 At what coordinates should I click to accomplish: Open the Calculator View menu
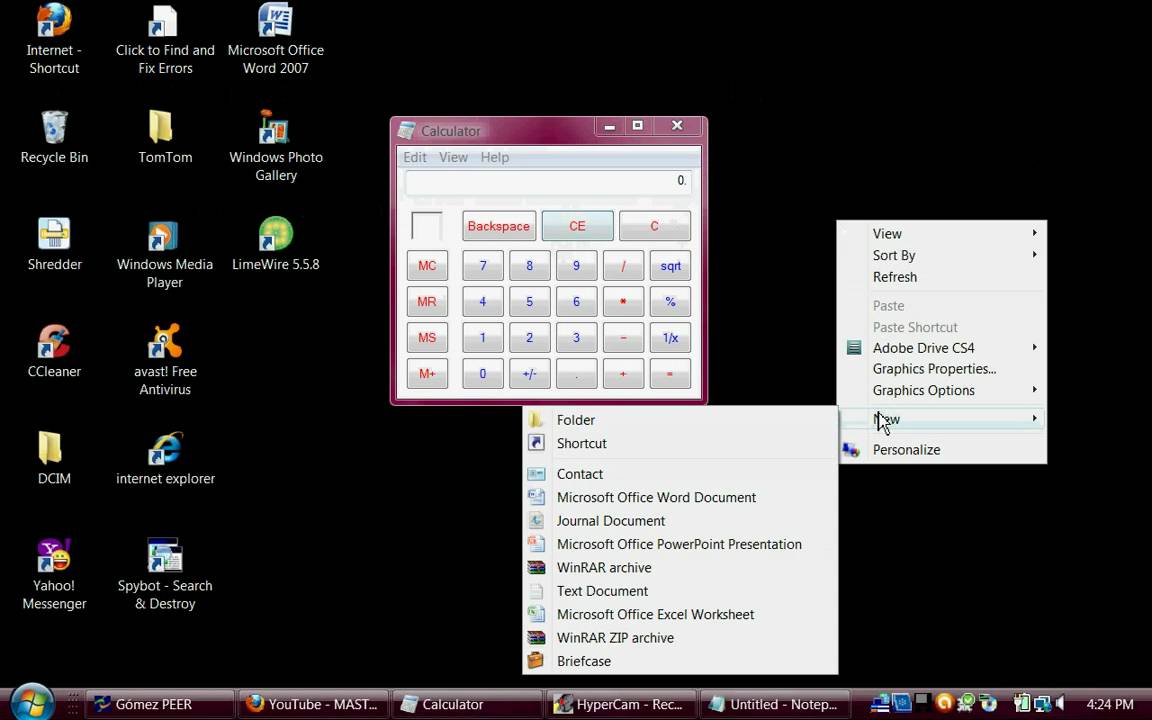[453, 157]
